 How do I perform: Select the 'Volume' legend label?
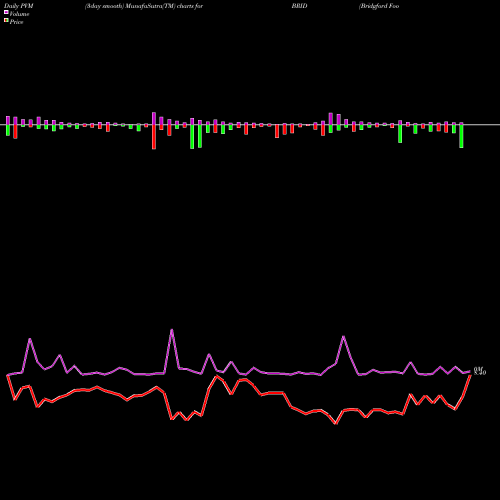pyautogui.click(x=19, y=14)
